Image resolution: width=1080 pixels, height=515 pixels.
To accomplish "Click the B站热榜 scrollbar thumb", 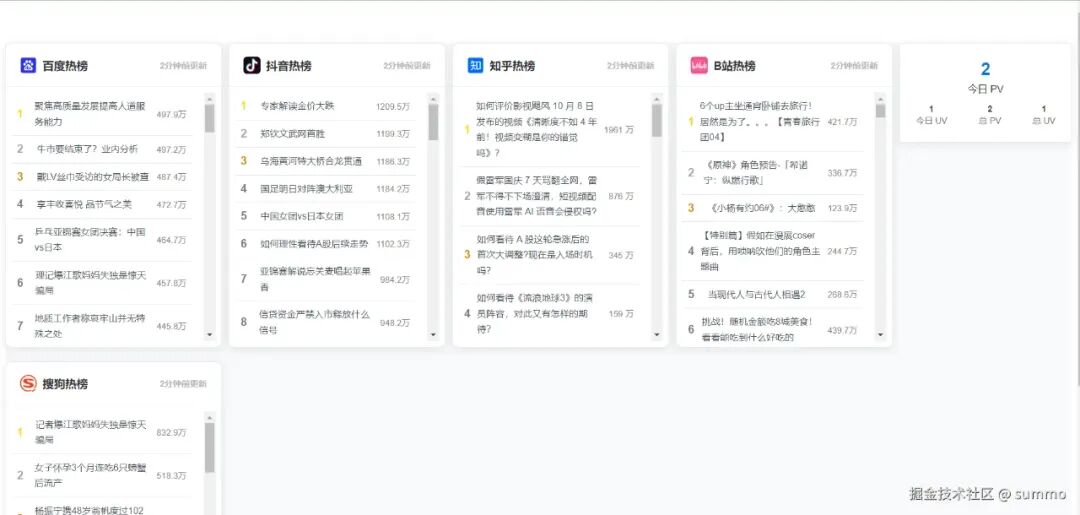I will (880, 112).
